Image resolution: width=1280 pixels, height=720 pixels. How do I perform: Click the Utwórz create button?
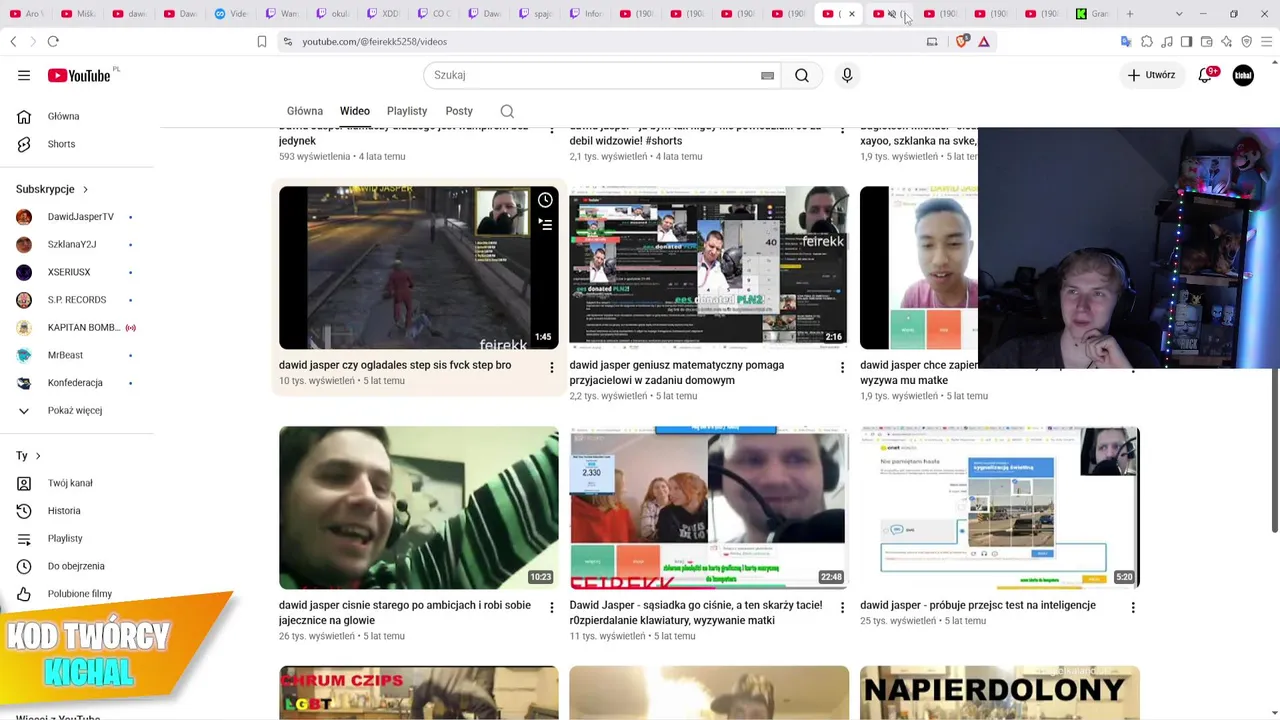[x=1151, y=75]
